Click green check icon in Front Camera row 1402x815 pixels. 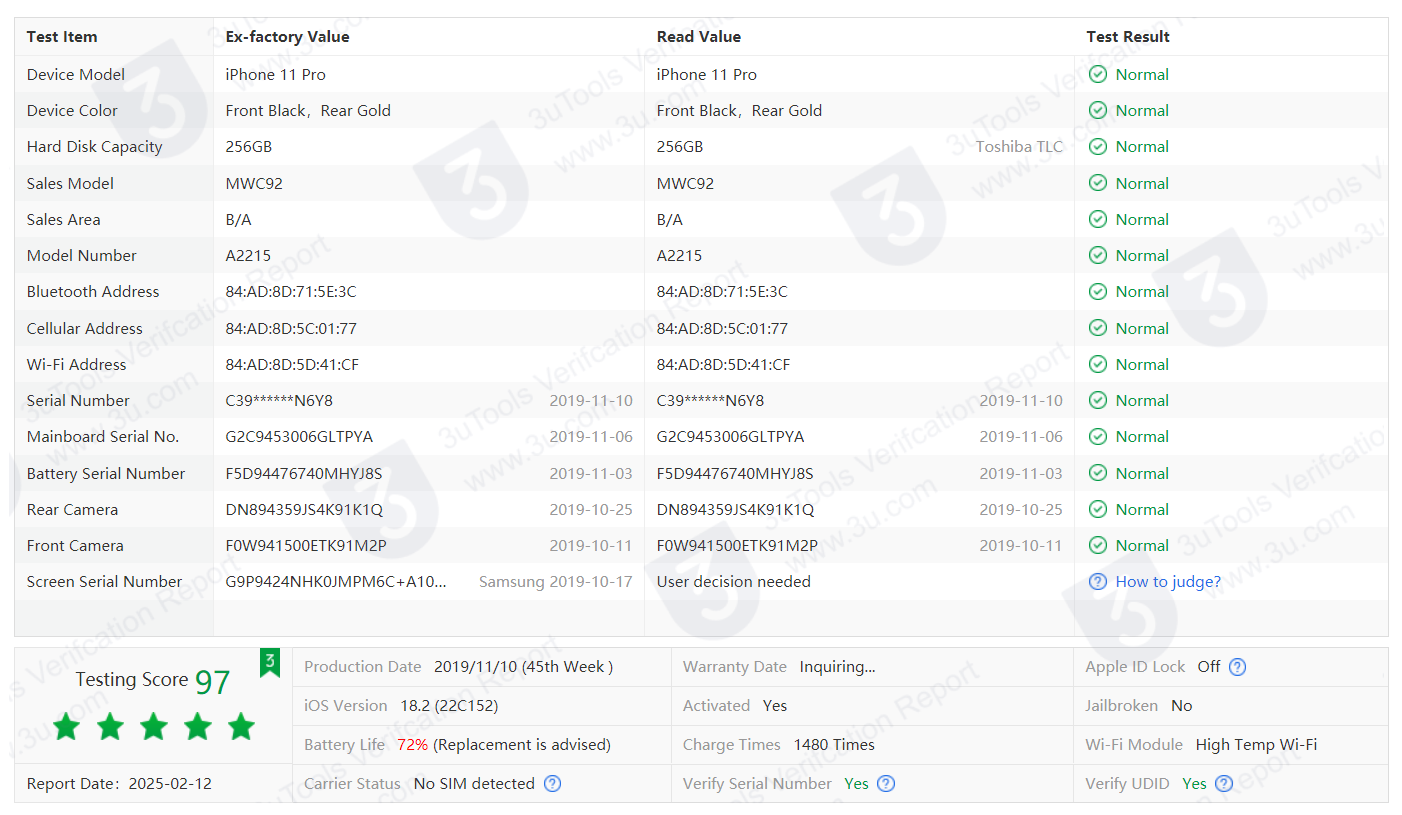click(x=1098, y=546)
